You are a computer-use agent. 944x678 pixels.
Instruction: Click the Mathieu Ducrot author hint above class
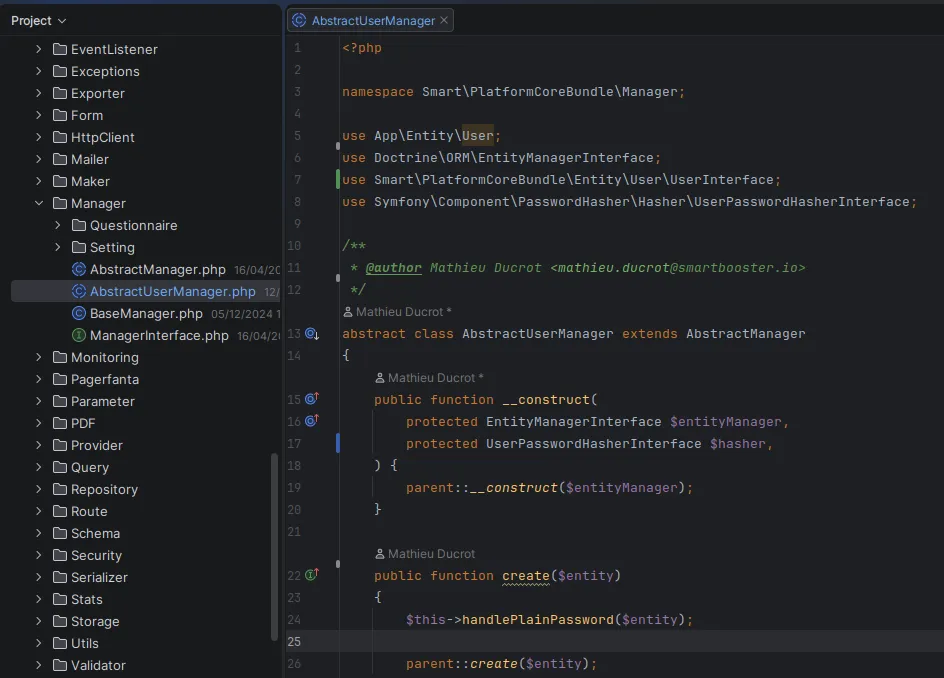[x=397, y=312]
